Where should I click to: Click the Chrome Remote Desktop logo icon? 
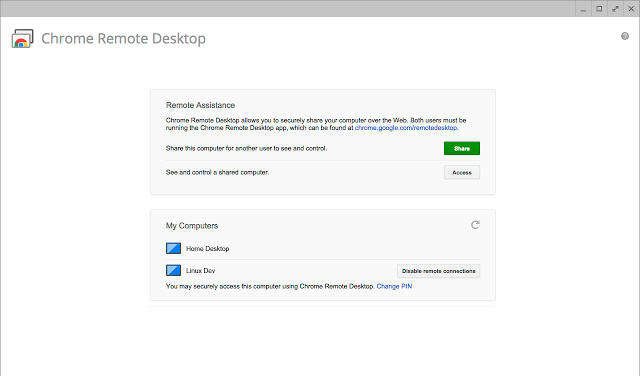[22, 38]
